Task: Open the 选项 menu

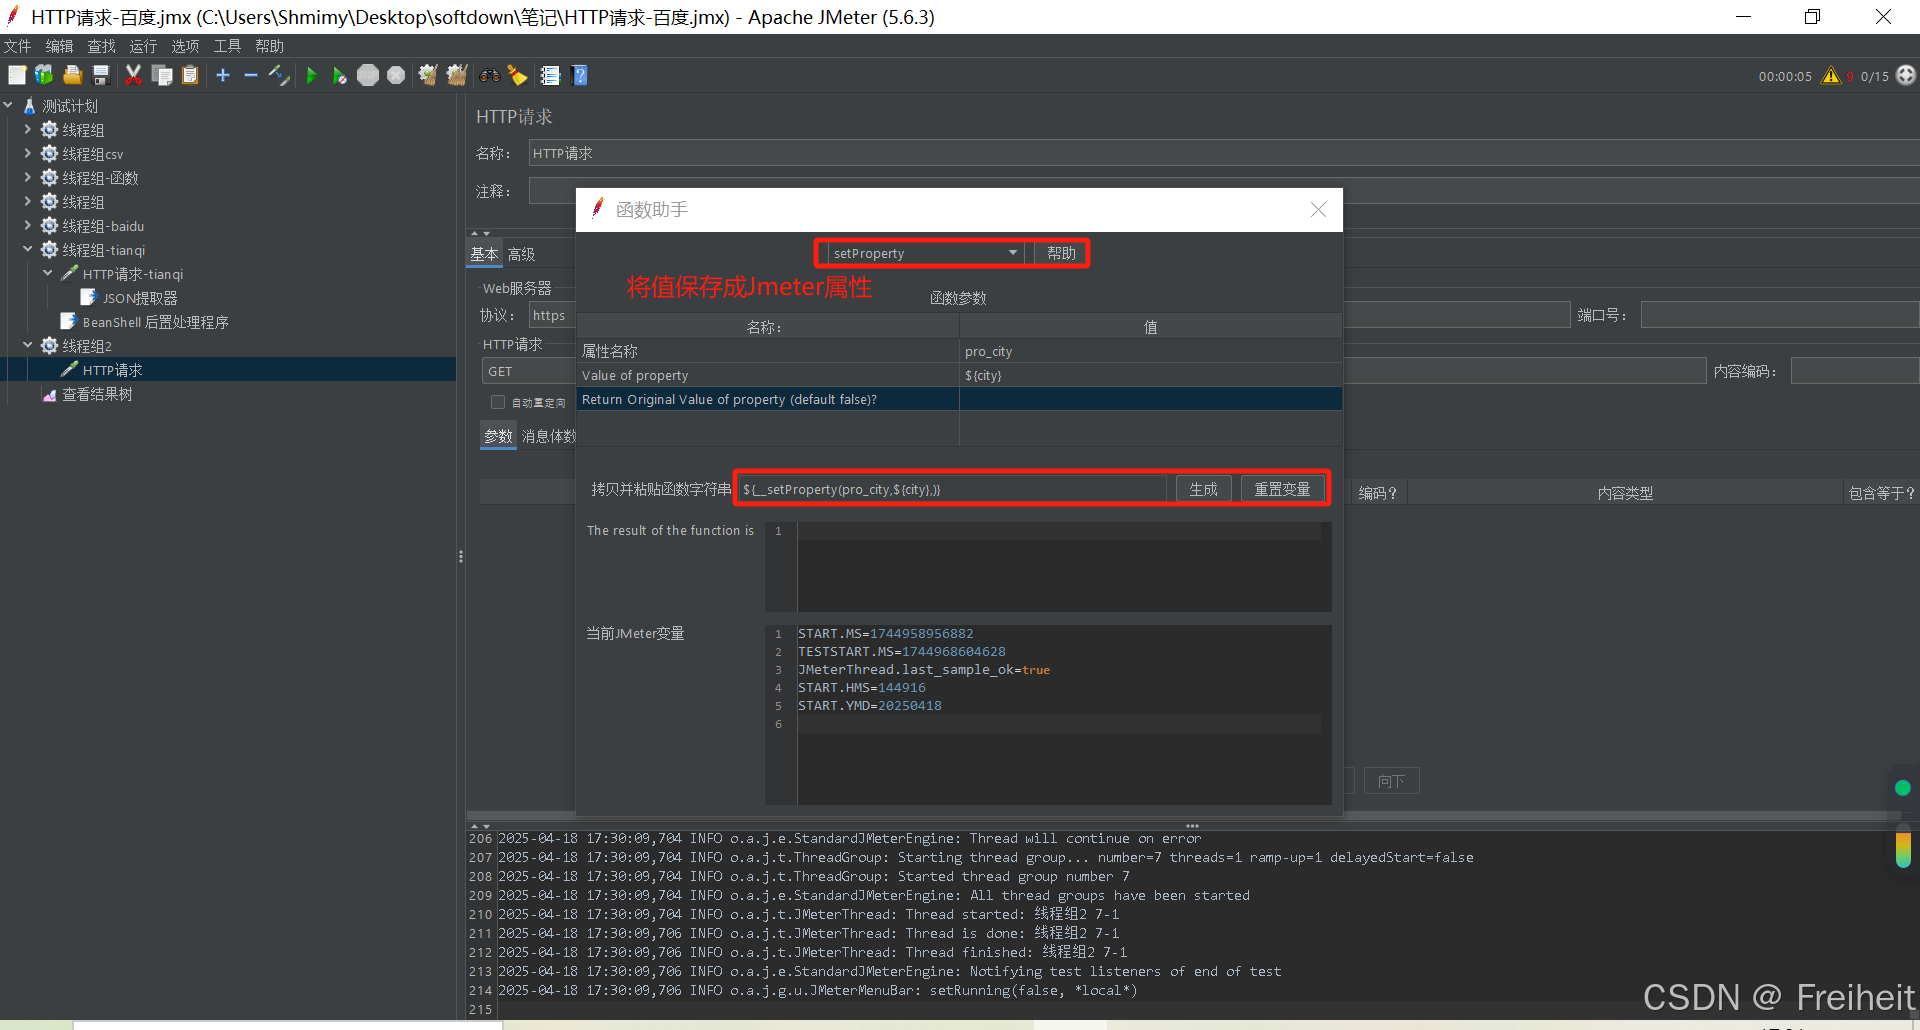Action: 185,46
